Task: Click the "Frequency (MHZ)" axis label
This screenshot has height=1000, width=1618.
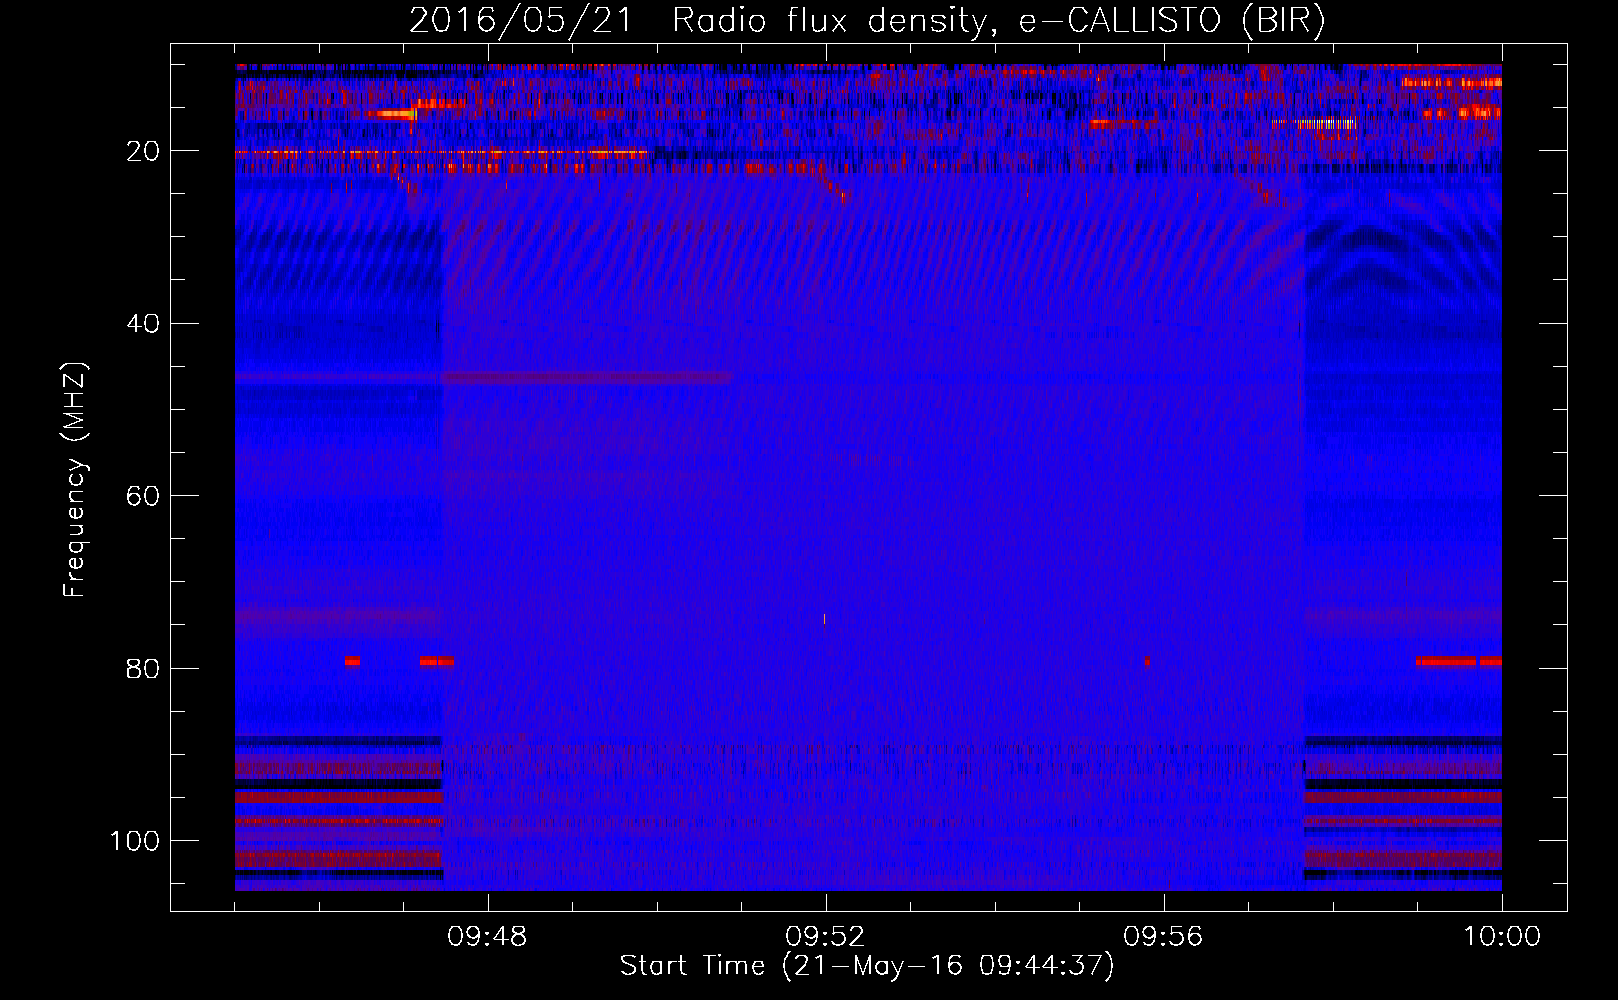Action: (x=75, y=479)
